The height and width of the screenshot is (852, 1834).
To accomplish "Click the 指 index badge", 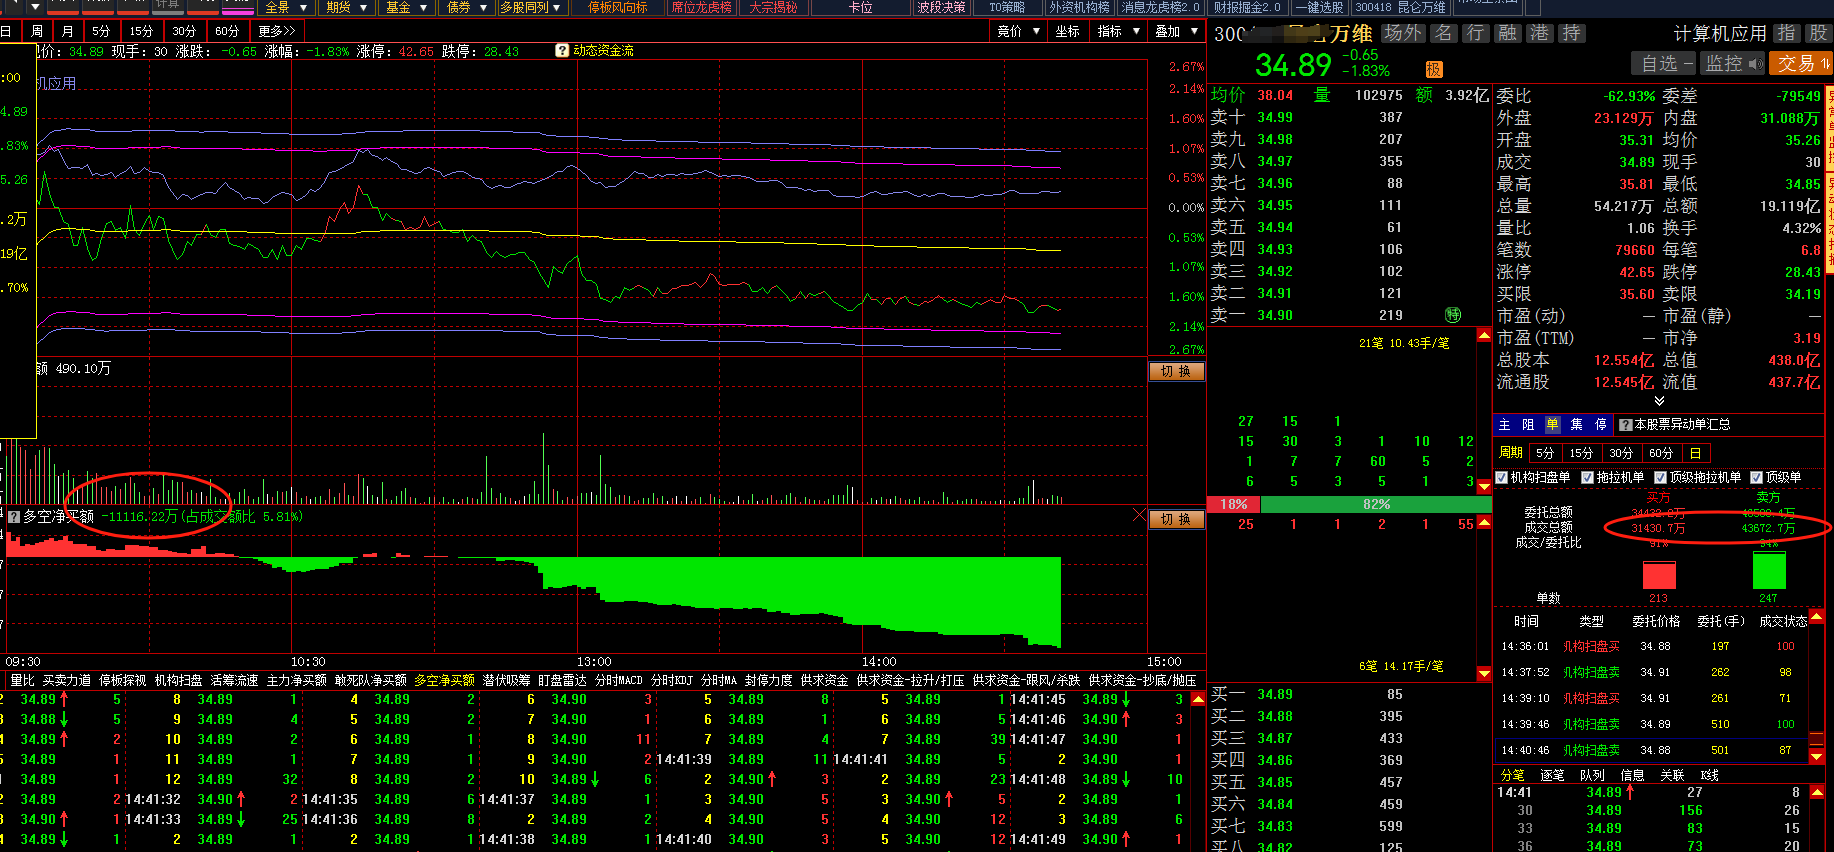I will 1786,33.
